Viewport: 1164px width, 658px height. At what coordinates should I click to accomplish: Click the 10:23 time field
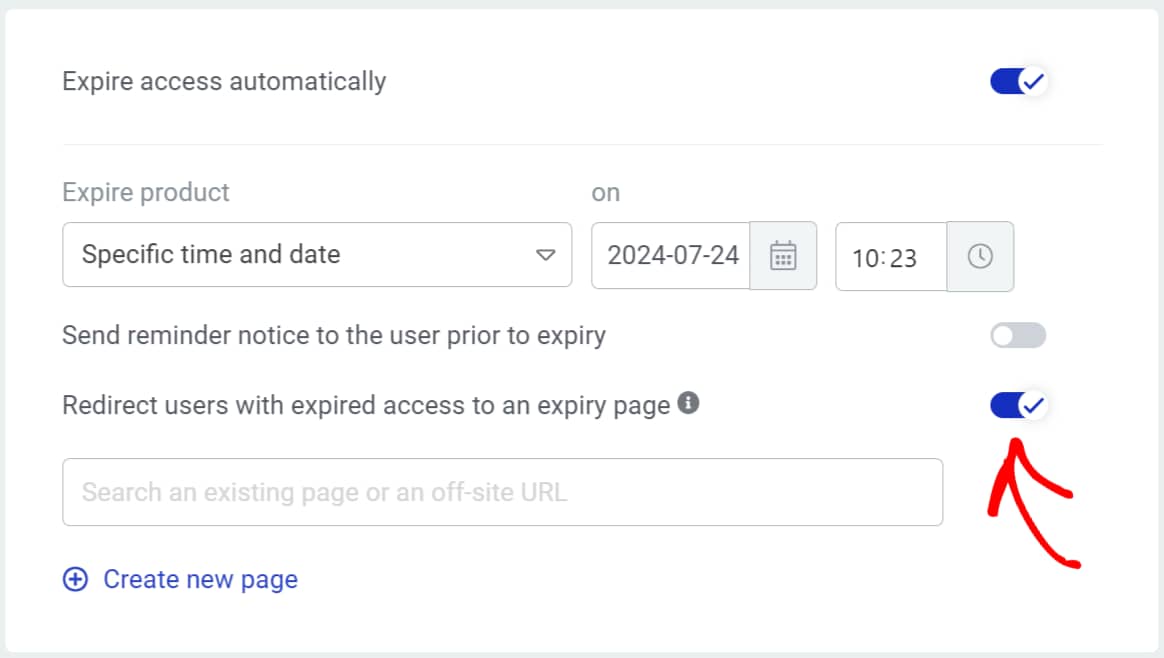click(x=892, y=257)
